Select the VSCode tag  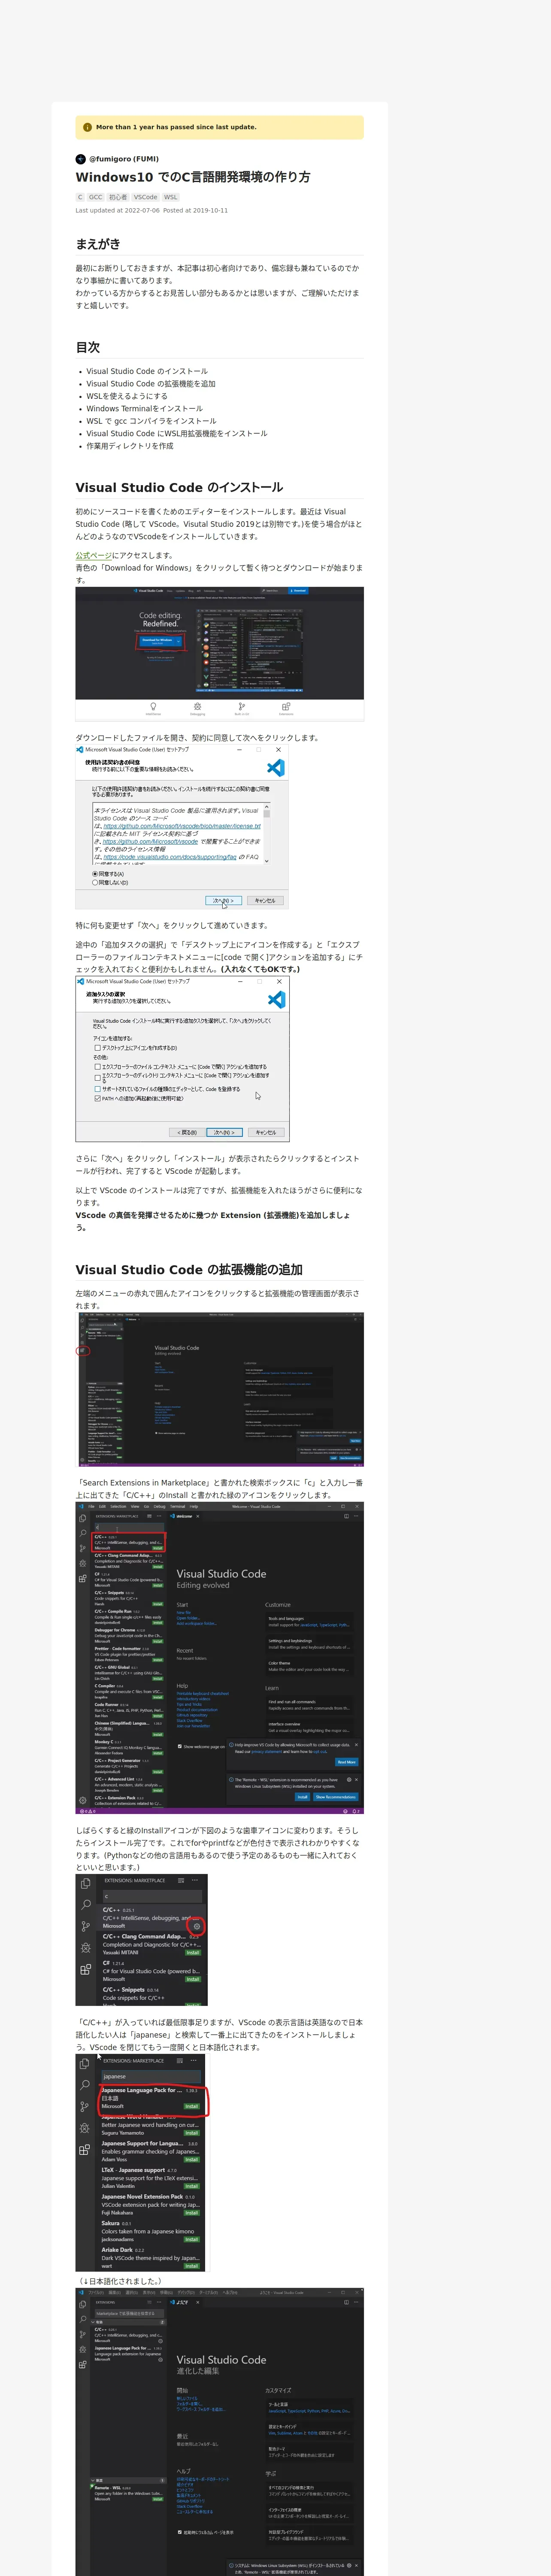pos(146,197)
